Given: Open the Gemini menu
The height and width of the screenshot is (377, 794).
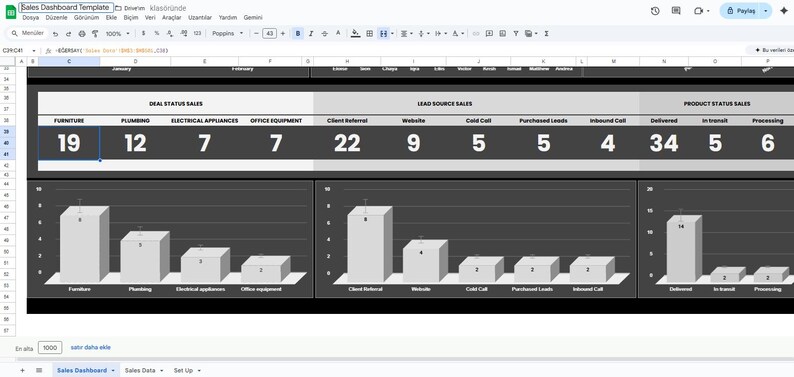Looking at the screenshot, I should [253, 17].
